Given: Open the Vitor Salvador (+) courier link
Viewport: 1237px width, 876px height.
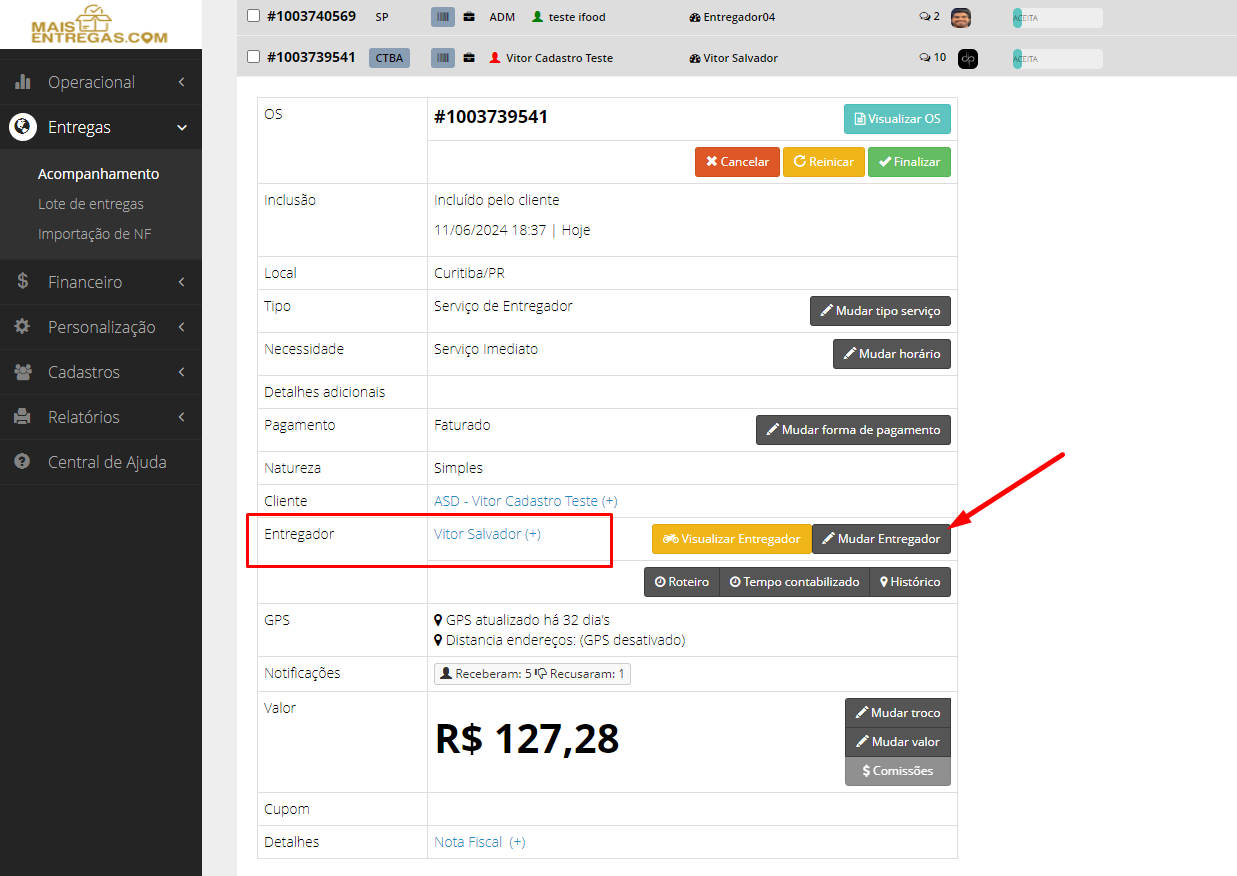Looking at the screenshot, I should coord(487,534).
